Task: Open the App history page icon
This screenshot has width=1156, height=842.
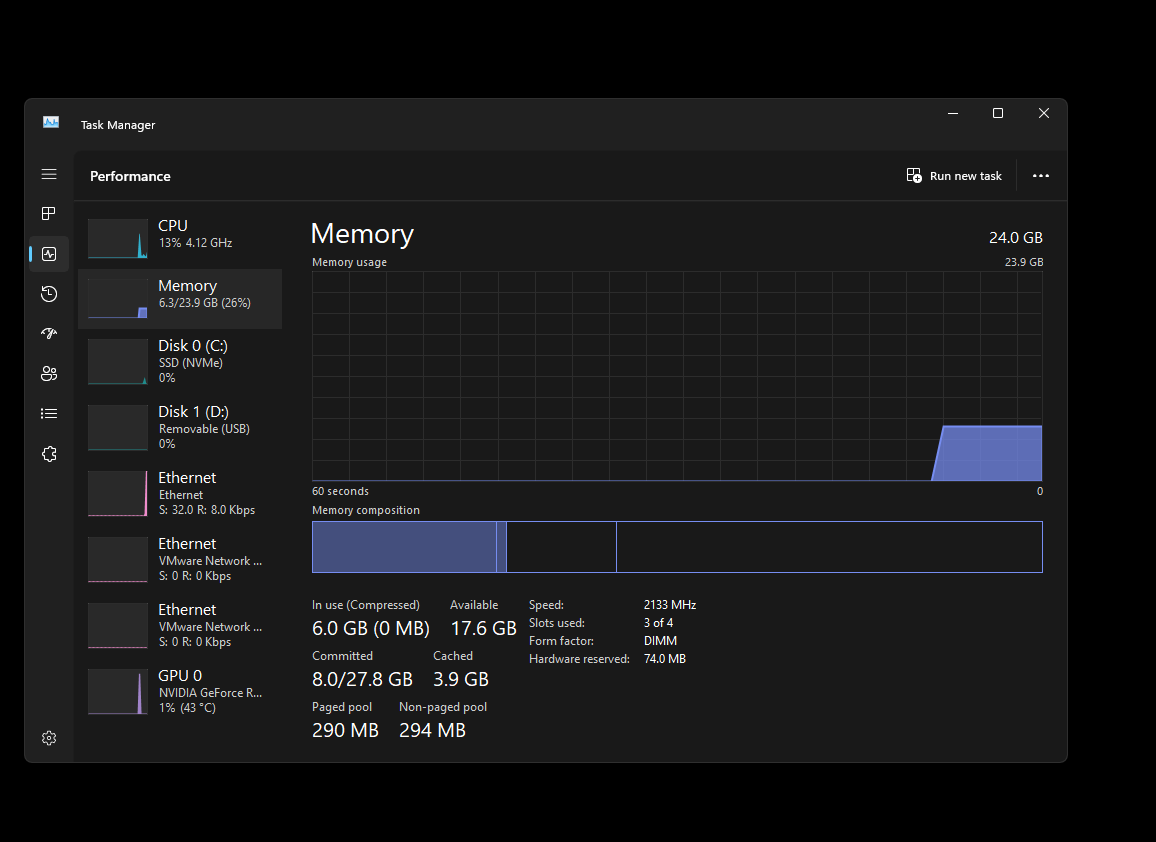Action: tap(49, 294)
